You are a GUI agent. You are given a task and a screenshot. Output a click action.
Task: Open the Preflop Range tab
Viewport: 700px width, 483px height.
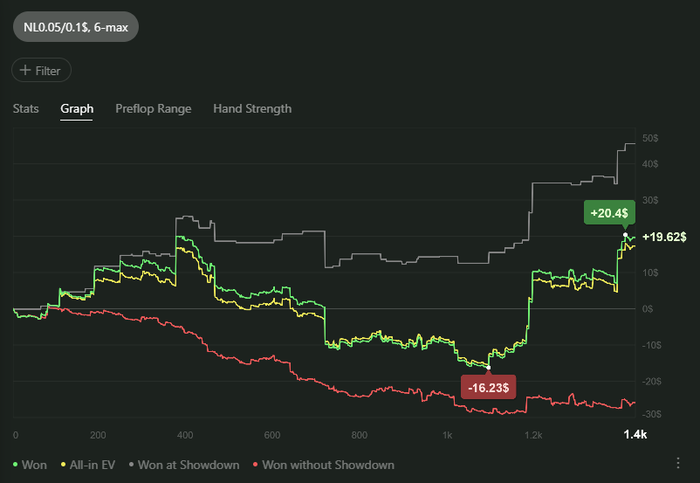point(153,108)
